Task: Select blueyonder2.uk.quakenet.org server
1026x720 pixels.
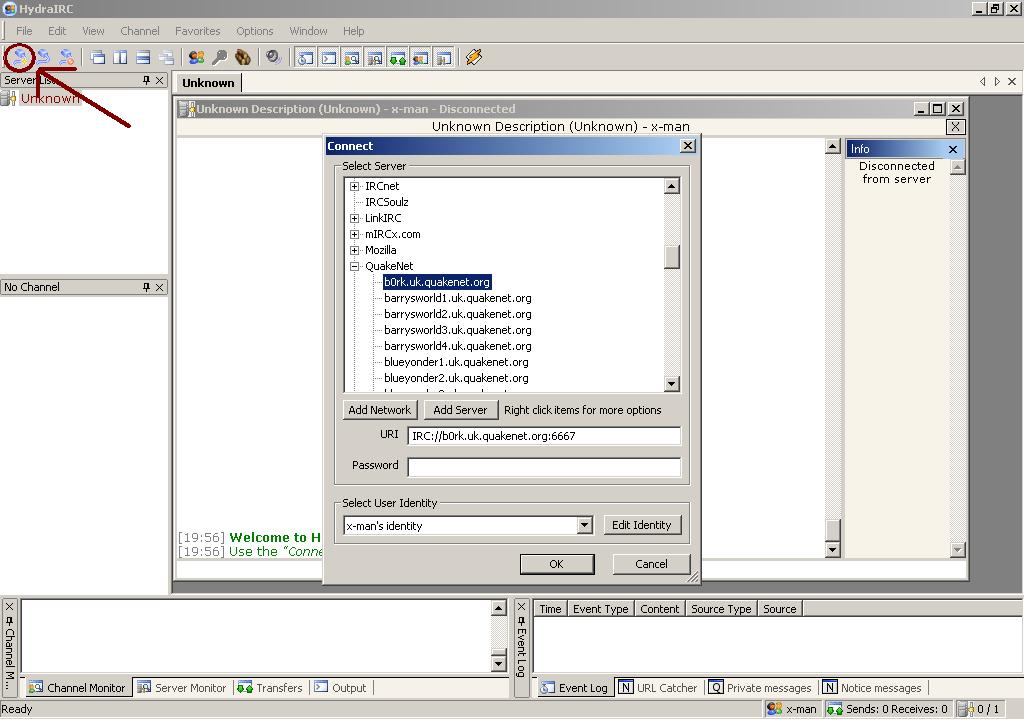Action: pyautogui.click(x=456, y=378)
